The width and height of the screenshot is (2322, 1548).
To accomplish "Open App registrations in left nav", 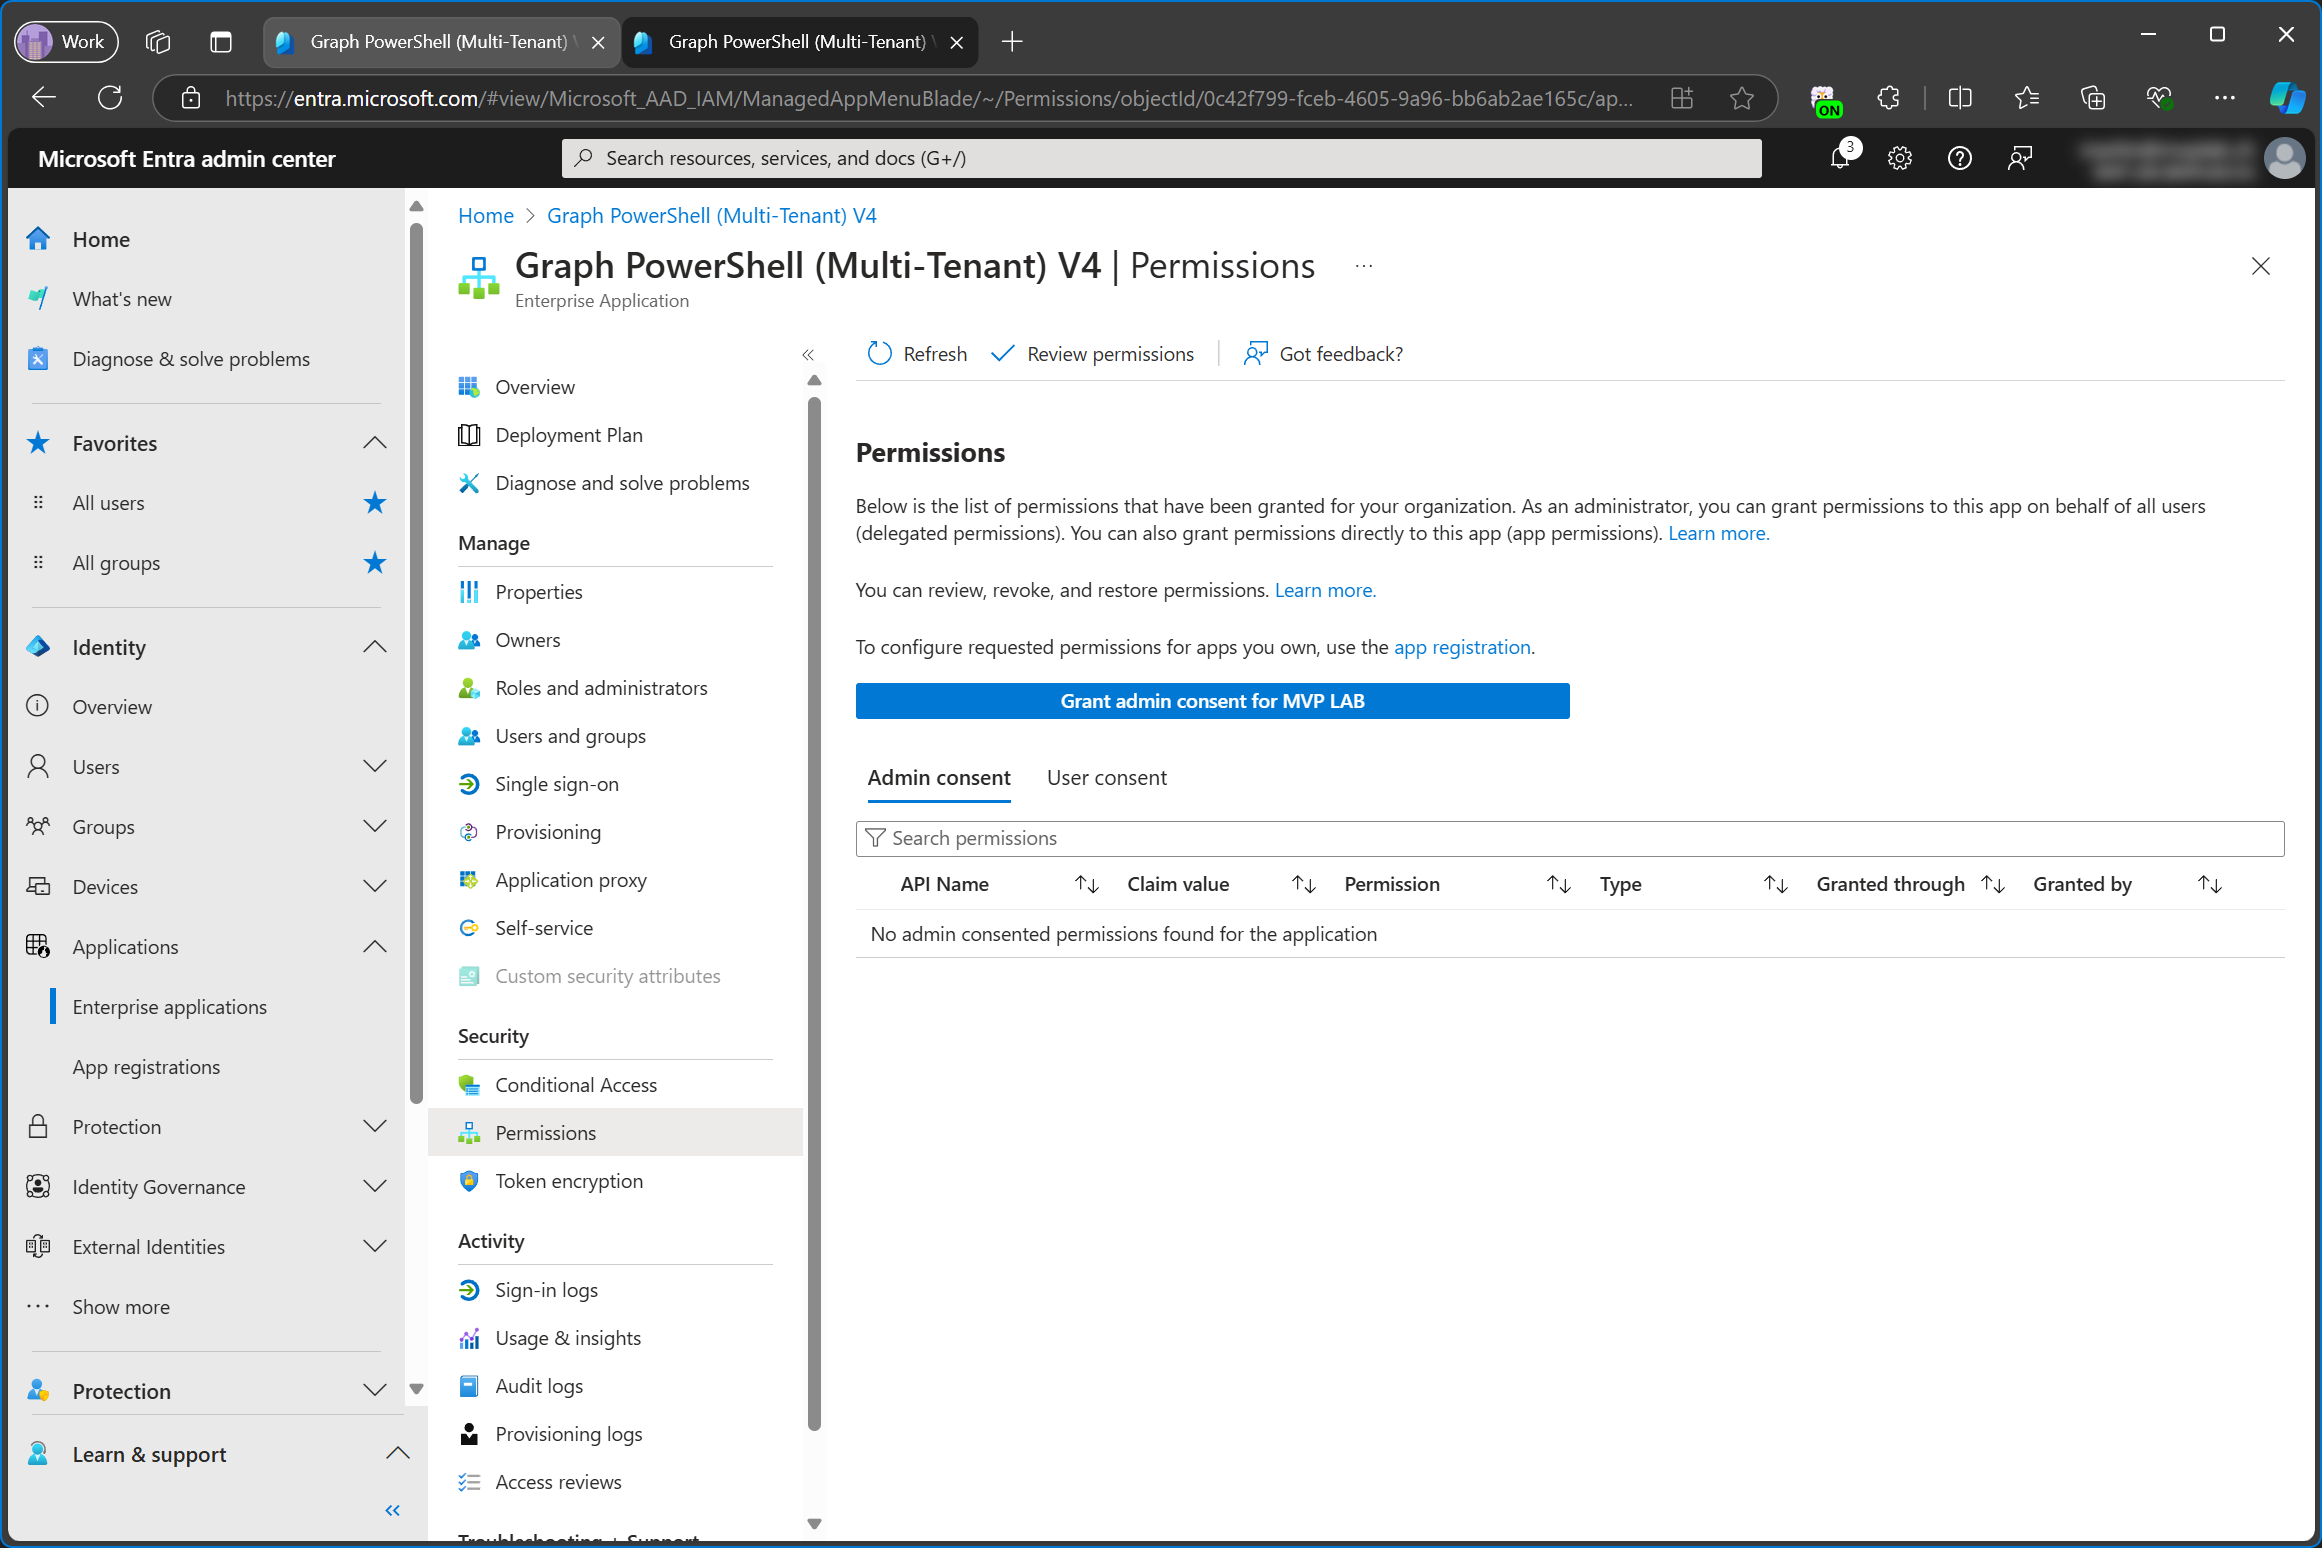I will point(146,1066).
